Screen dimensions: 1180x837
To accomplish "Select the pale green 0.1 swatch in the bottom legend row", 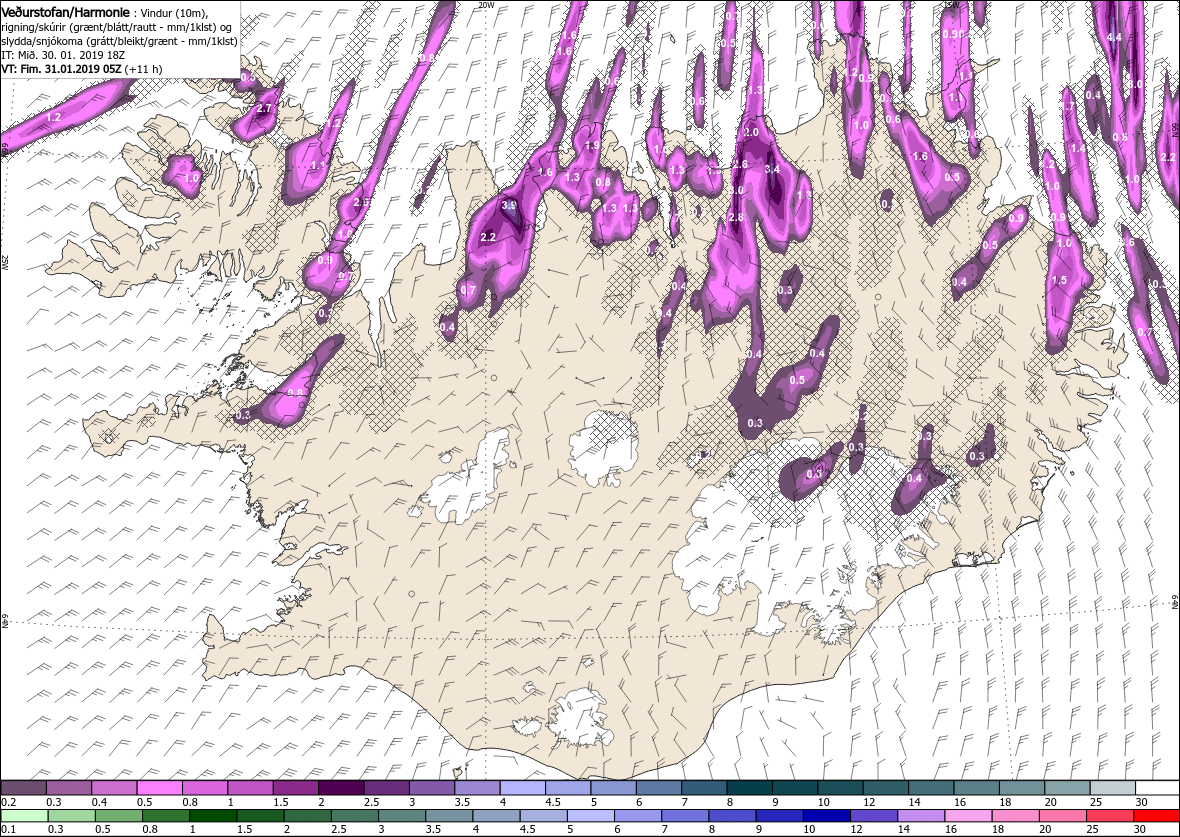I will point(24,816).
